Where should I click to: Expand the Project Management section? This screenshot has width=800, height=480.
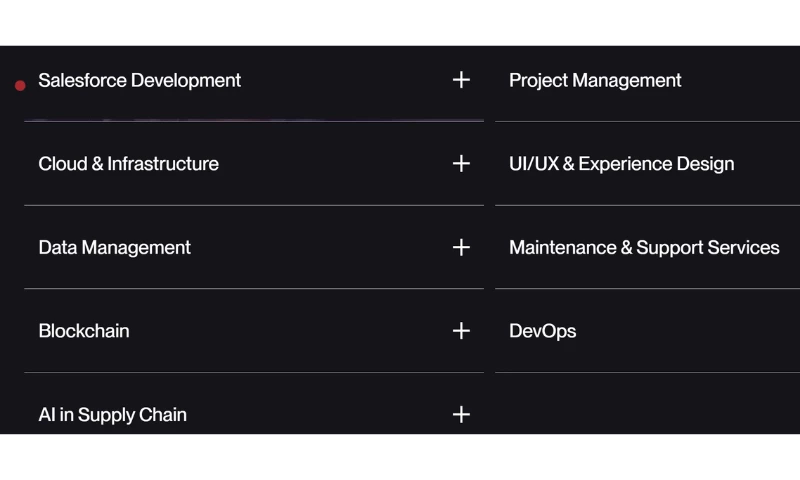595,80
